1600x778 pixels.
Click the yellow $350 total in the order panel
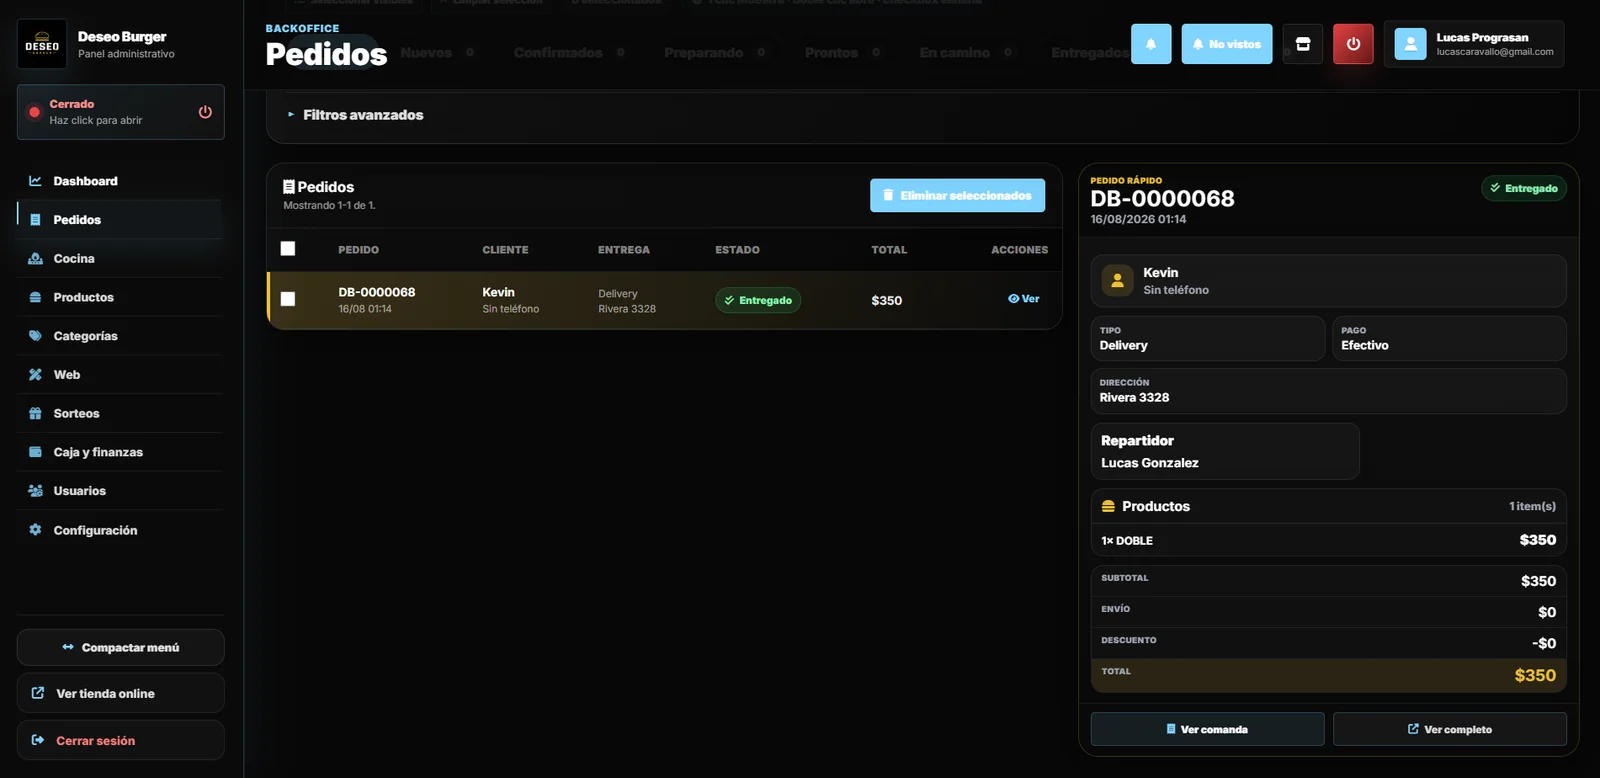[x=1535, y=675]
